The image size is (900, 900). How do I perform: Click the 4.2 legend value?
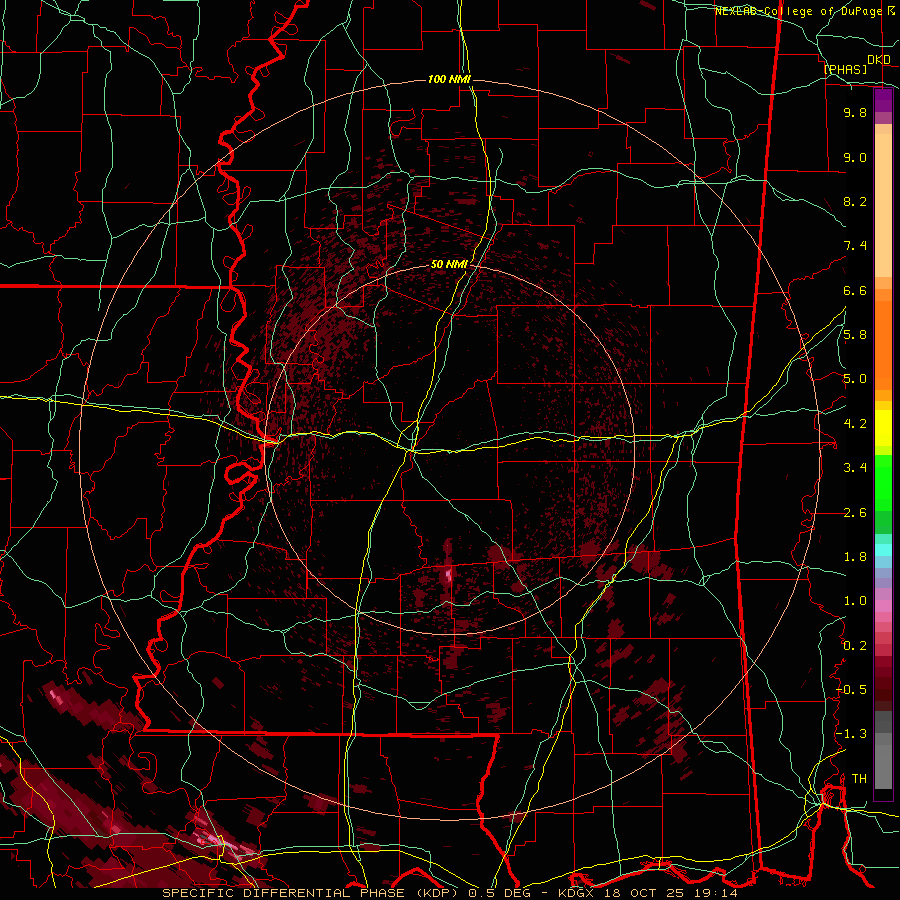(x=855, y=424)
